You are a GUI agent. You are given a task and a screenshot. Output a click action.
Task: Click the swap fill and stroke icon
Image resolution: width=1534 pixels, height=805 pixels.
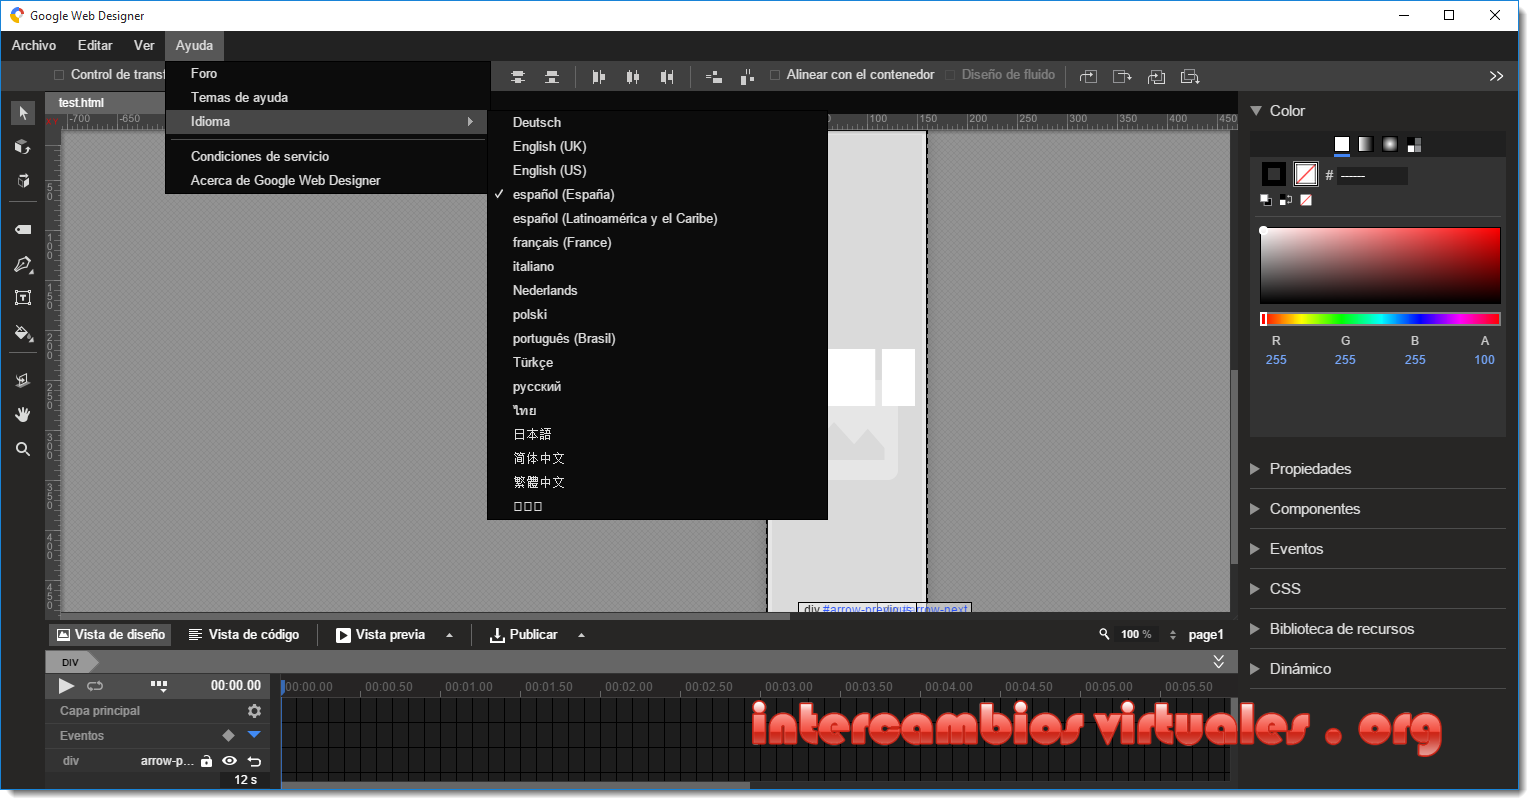pyautogui.click(x=1286, y=200)
